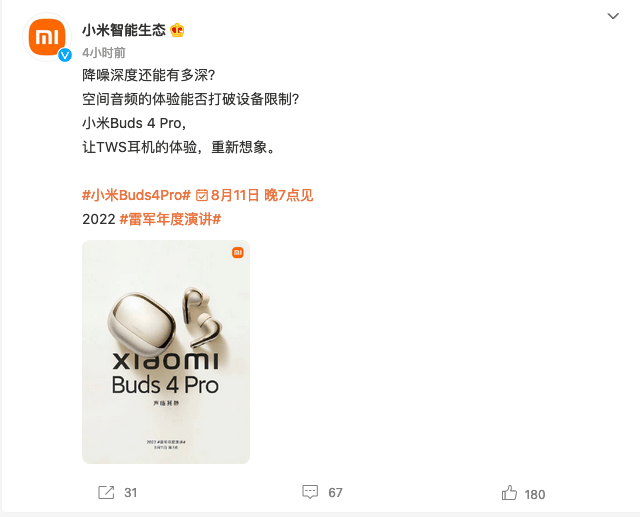Image resolution: width=640 pixels, height=517 pixels.
Task: Open the 小米智能生态 username
Action: [x=124, y=30]
